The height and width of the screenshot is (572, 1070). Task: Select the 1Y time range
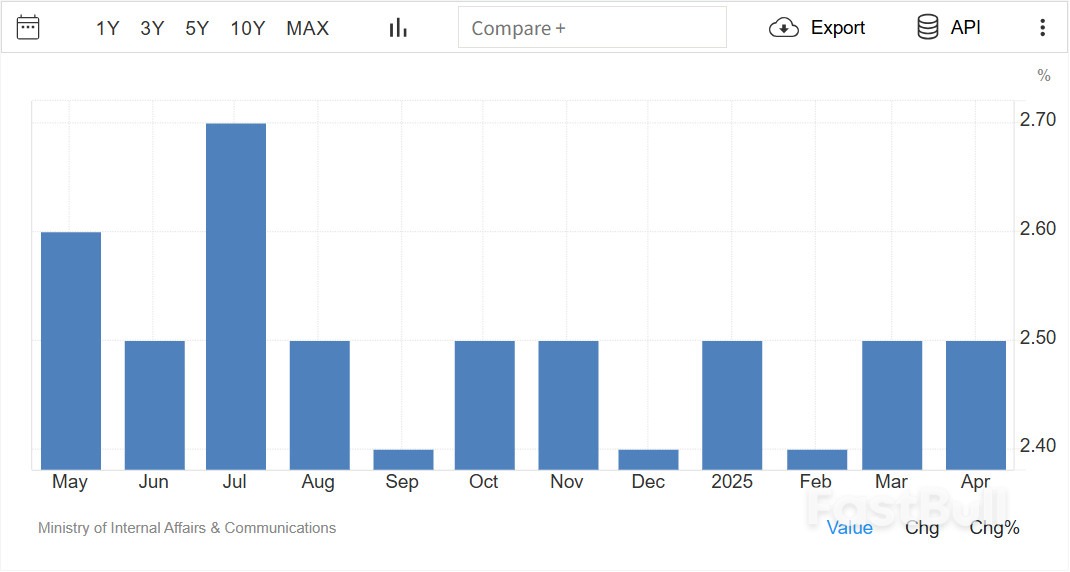[107, 29]
